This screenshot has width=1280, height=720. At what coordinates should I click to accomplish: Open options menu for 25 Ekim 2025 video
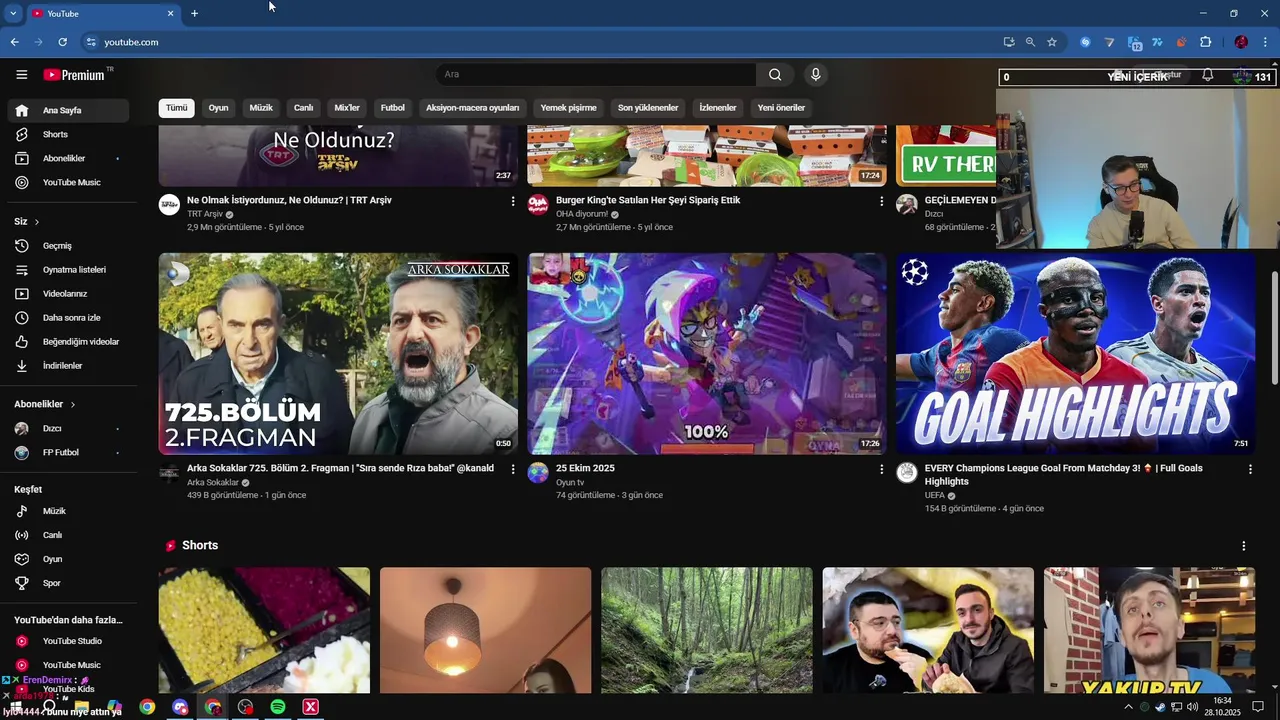tap(881, 469)
